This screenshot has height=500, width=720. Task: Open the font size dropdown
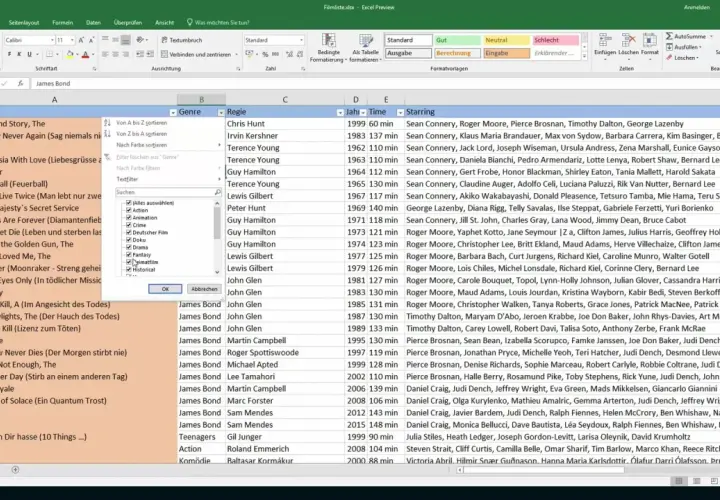tap(72, 40)
